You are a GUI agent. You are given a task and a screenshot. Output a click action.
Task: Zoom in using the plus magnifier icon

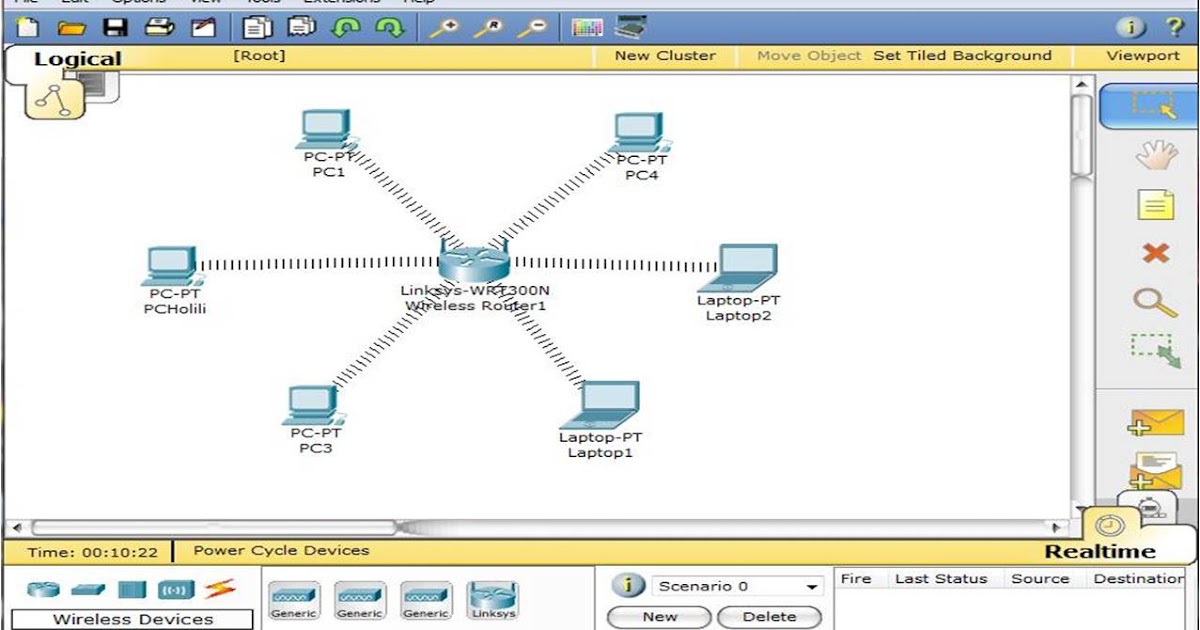tap(448, 27)
